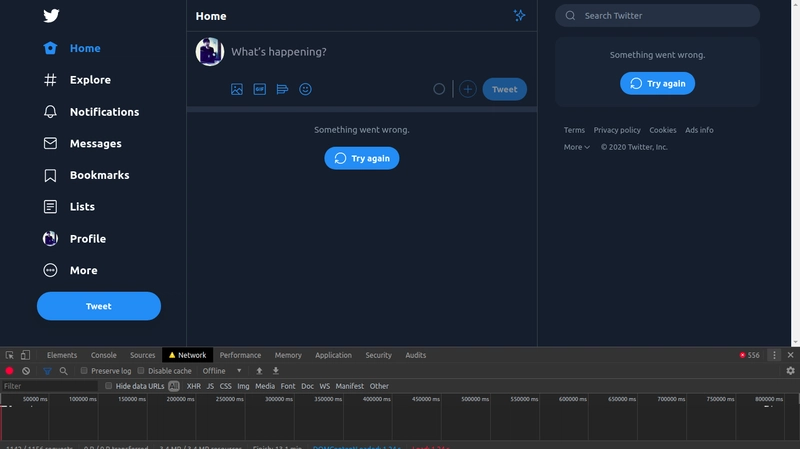Click the add-another-tweet plus icon
Viewport: 800px width, 449px height.
click(x=467, y=89)
